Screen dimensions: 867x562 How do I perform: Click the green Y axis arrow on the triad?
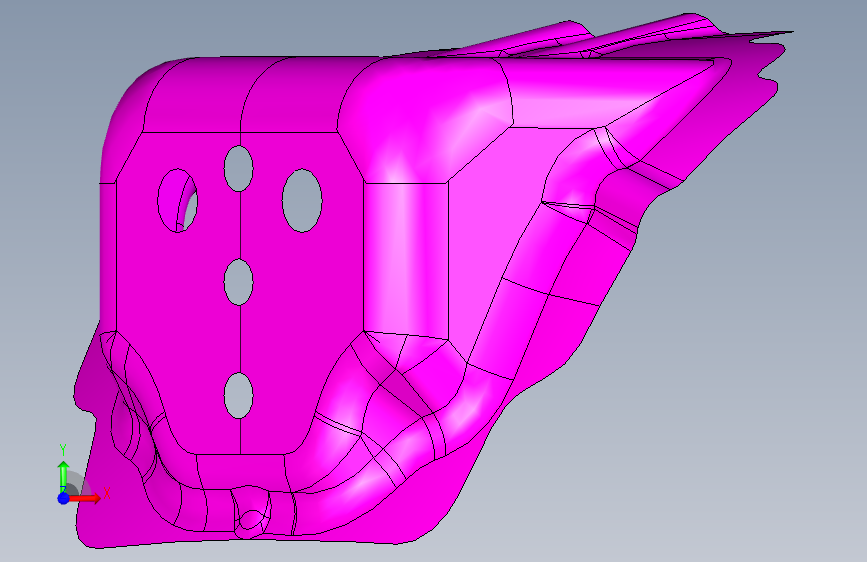64,476
